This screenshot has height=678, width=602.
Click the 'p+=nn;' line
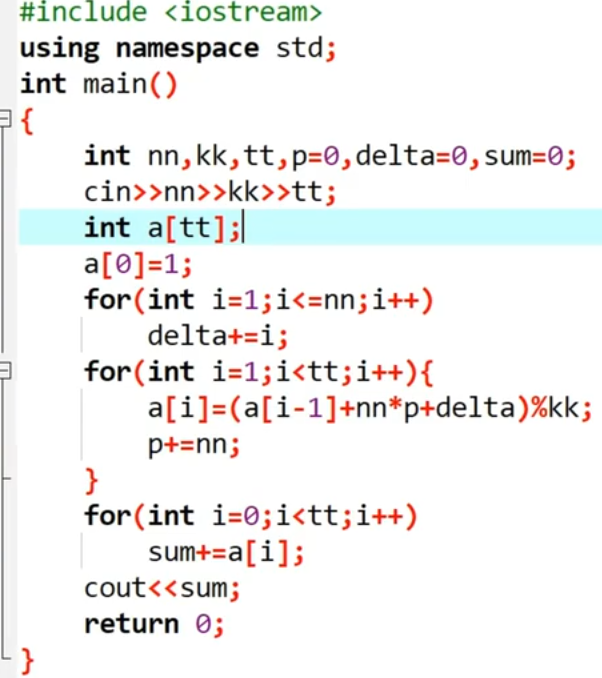194,445
